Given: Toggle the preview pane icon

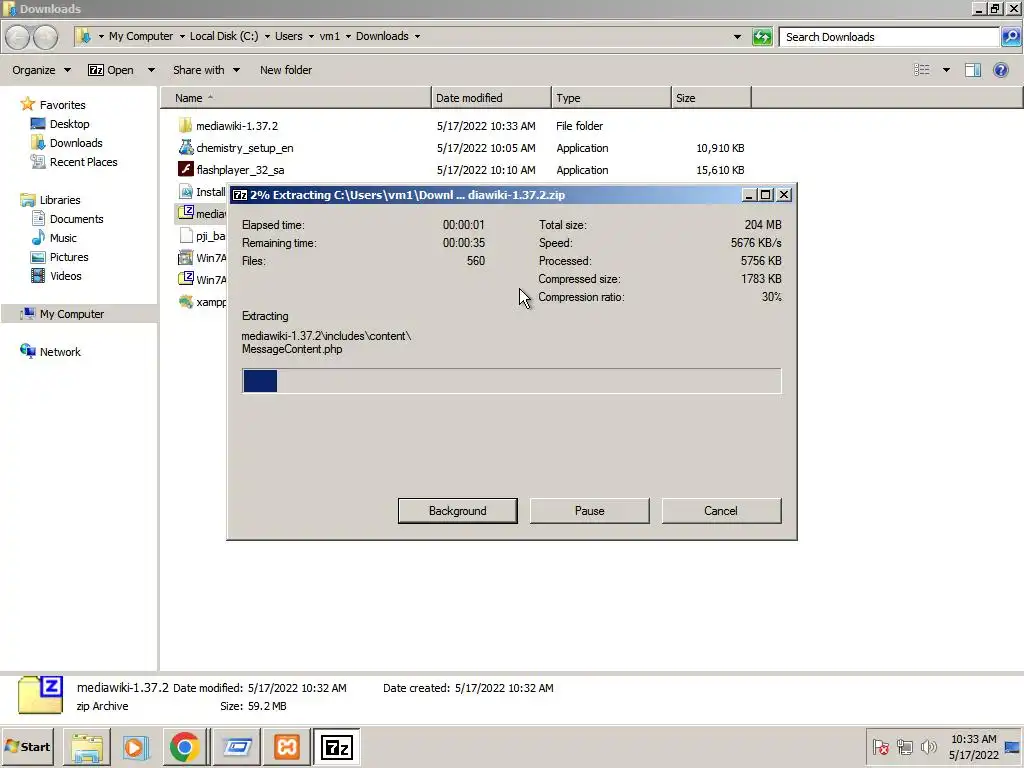Looking at the screenshot, I should [972, 70].
